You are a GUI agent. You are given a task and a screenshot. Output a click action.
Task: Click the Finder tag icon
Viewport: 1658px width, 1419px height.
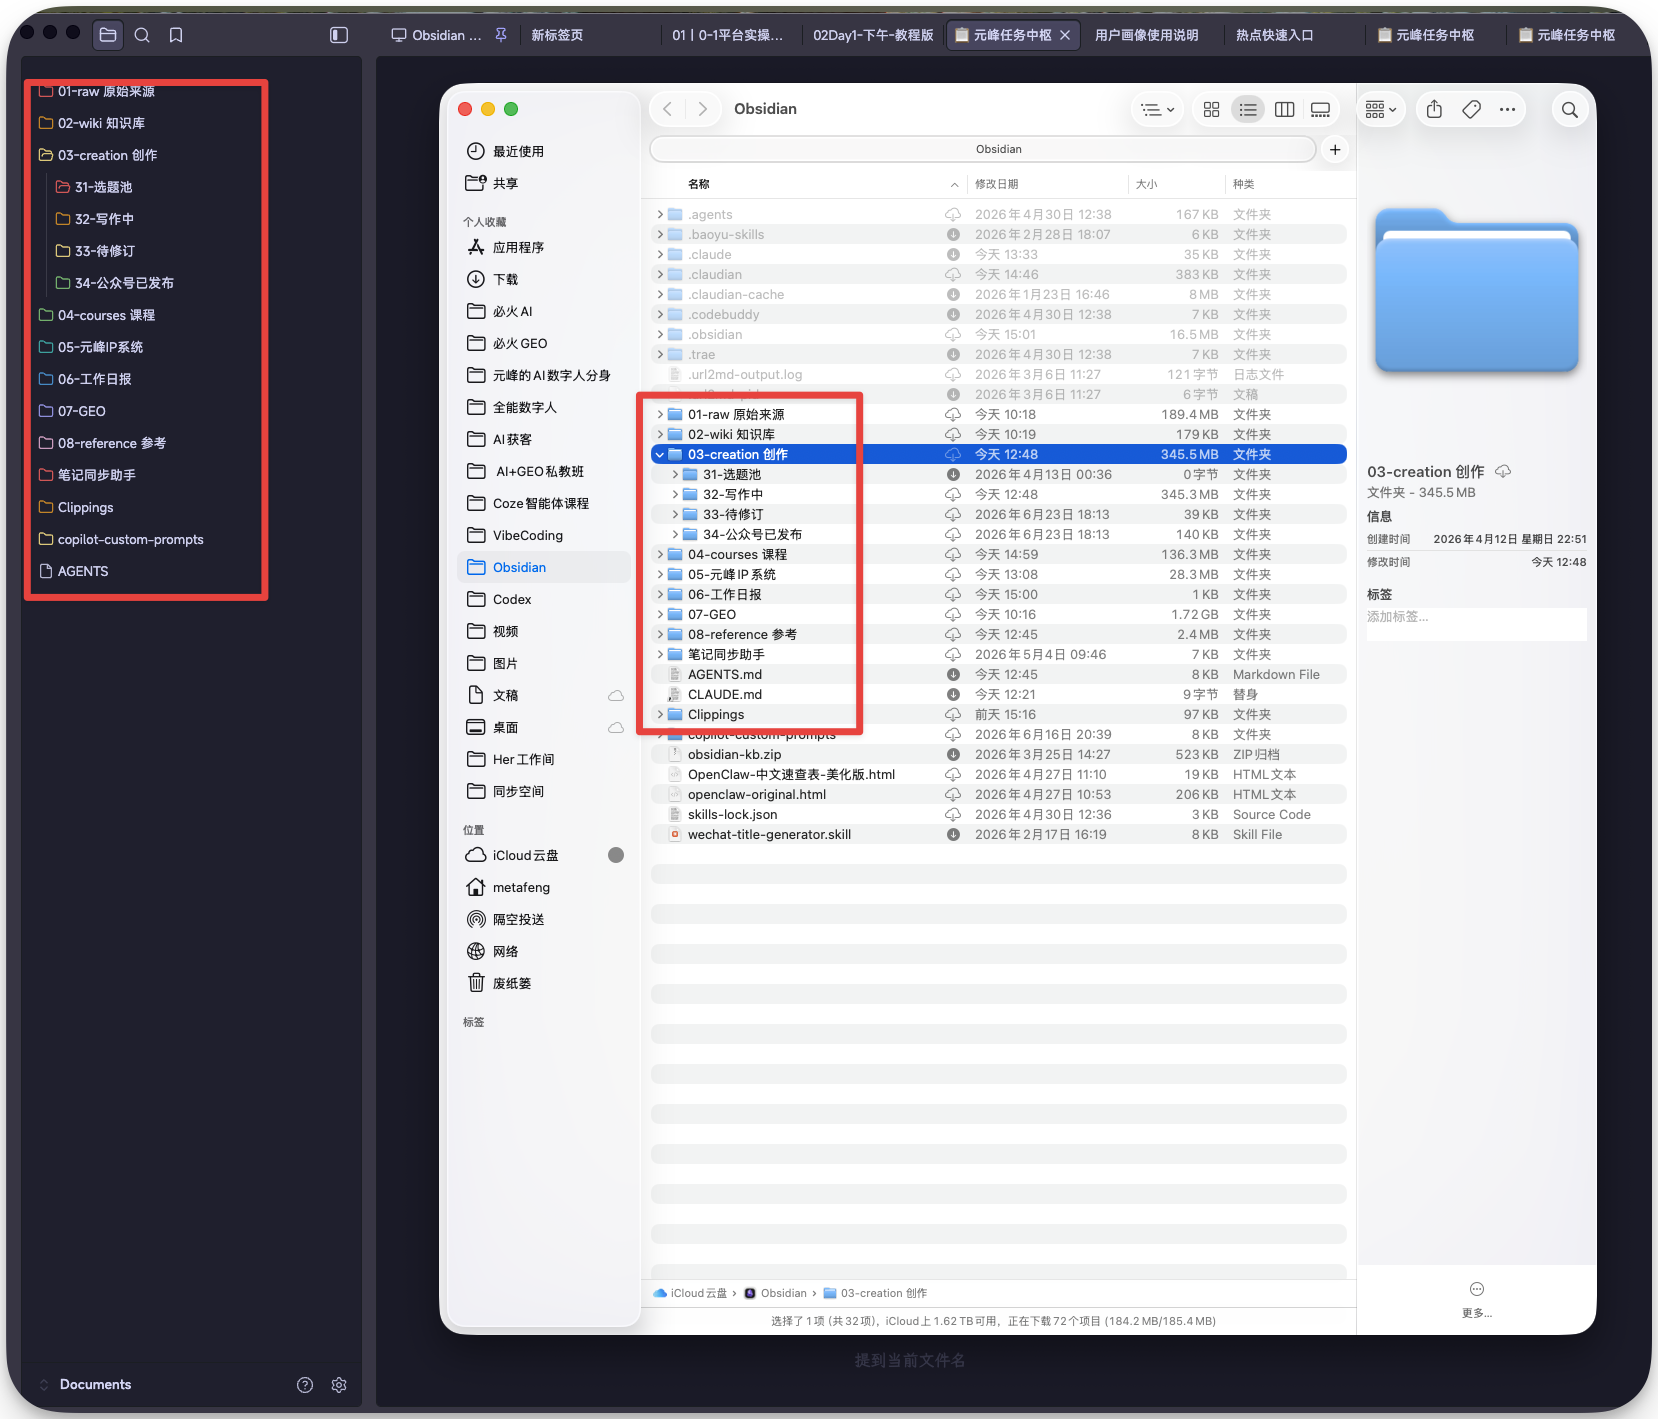point(1471,109)
